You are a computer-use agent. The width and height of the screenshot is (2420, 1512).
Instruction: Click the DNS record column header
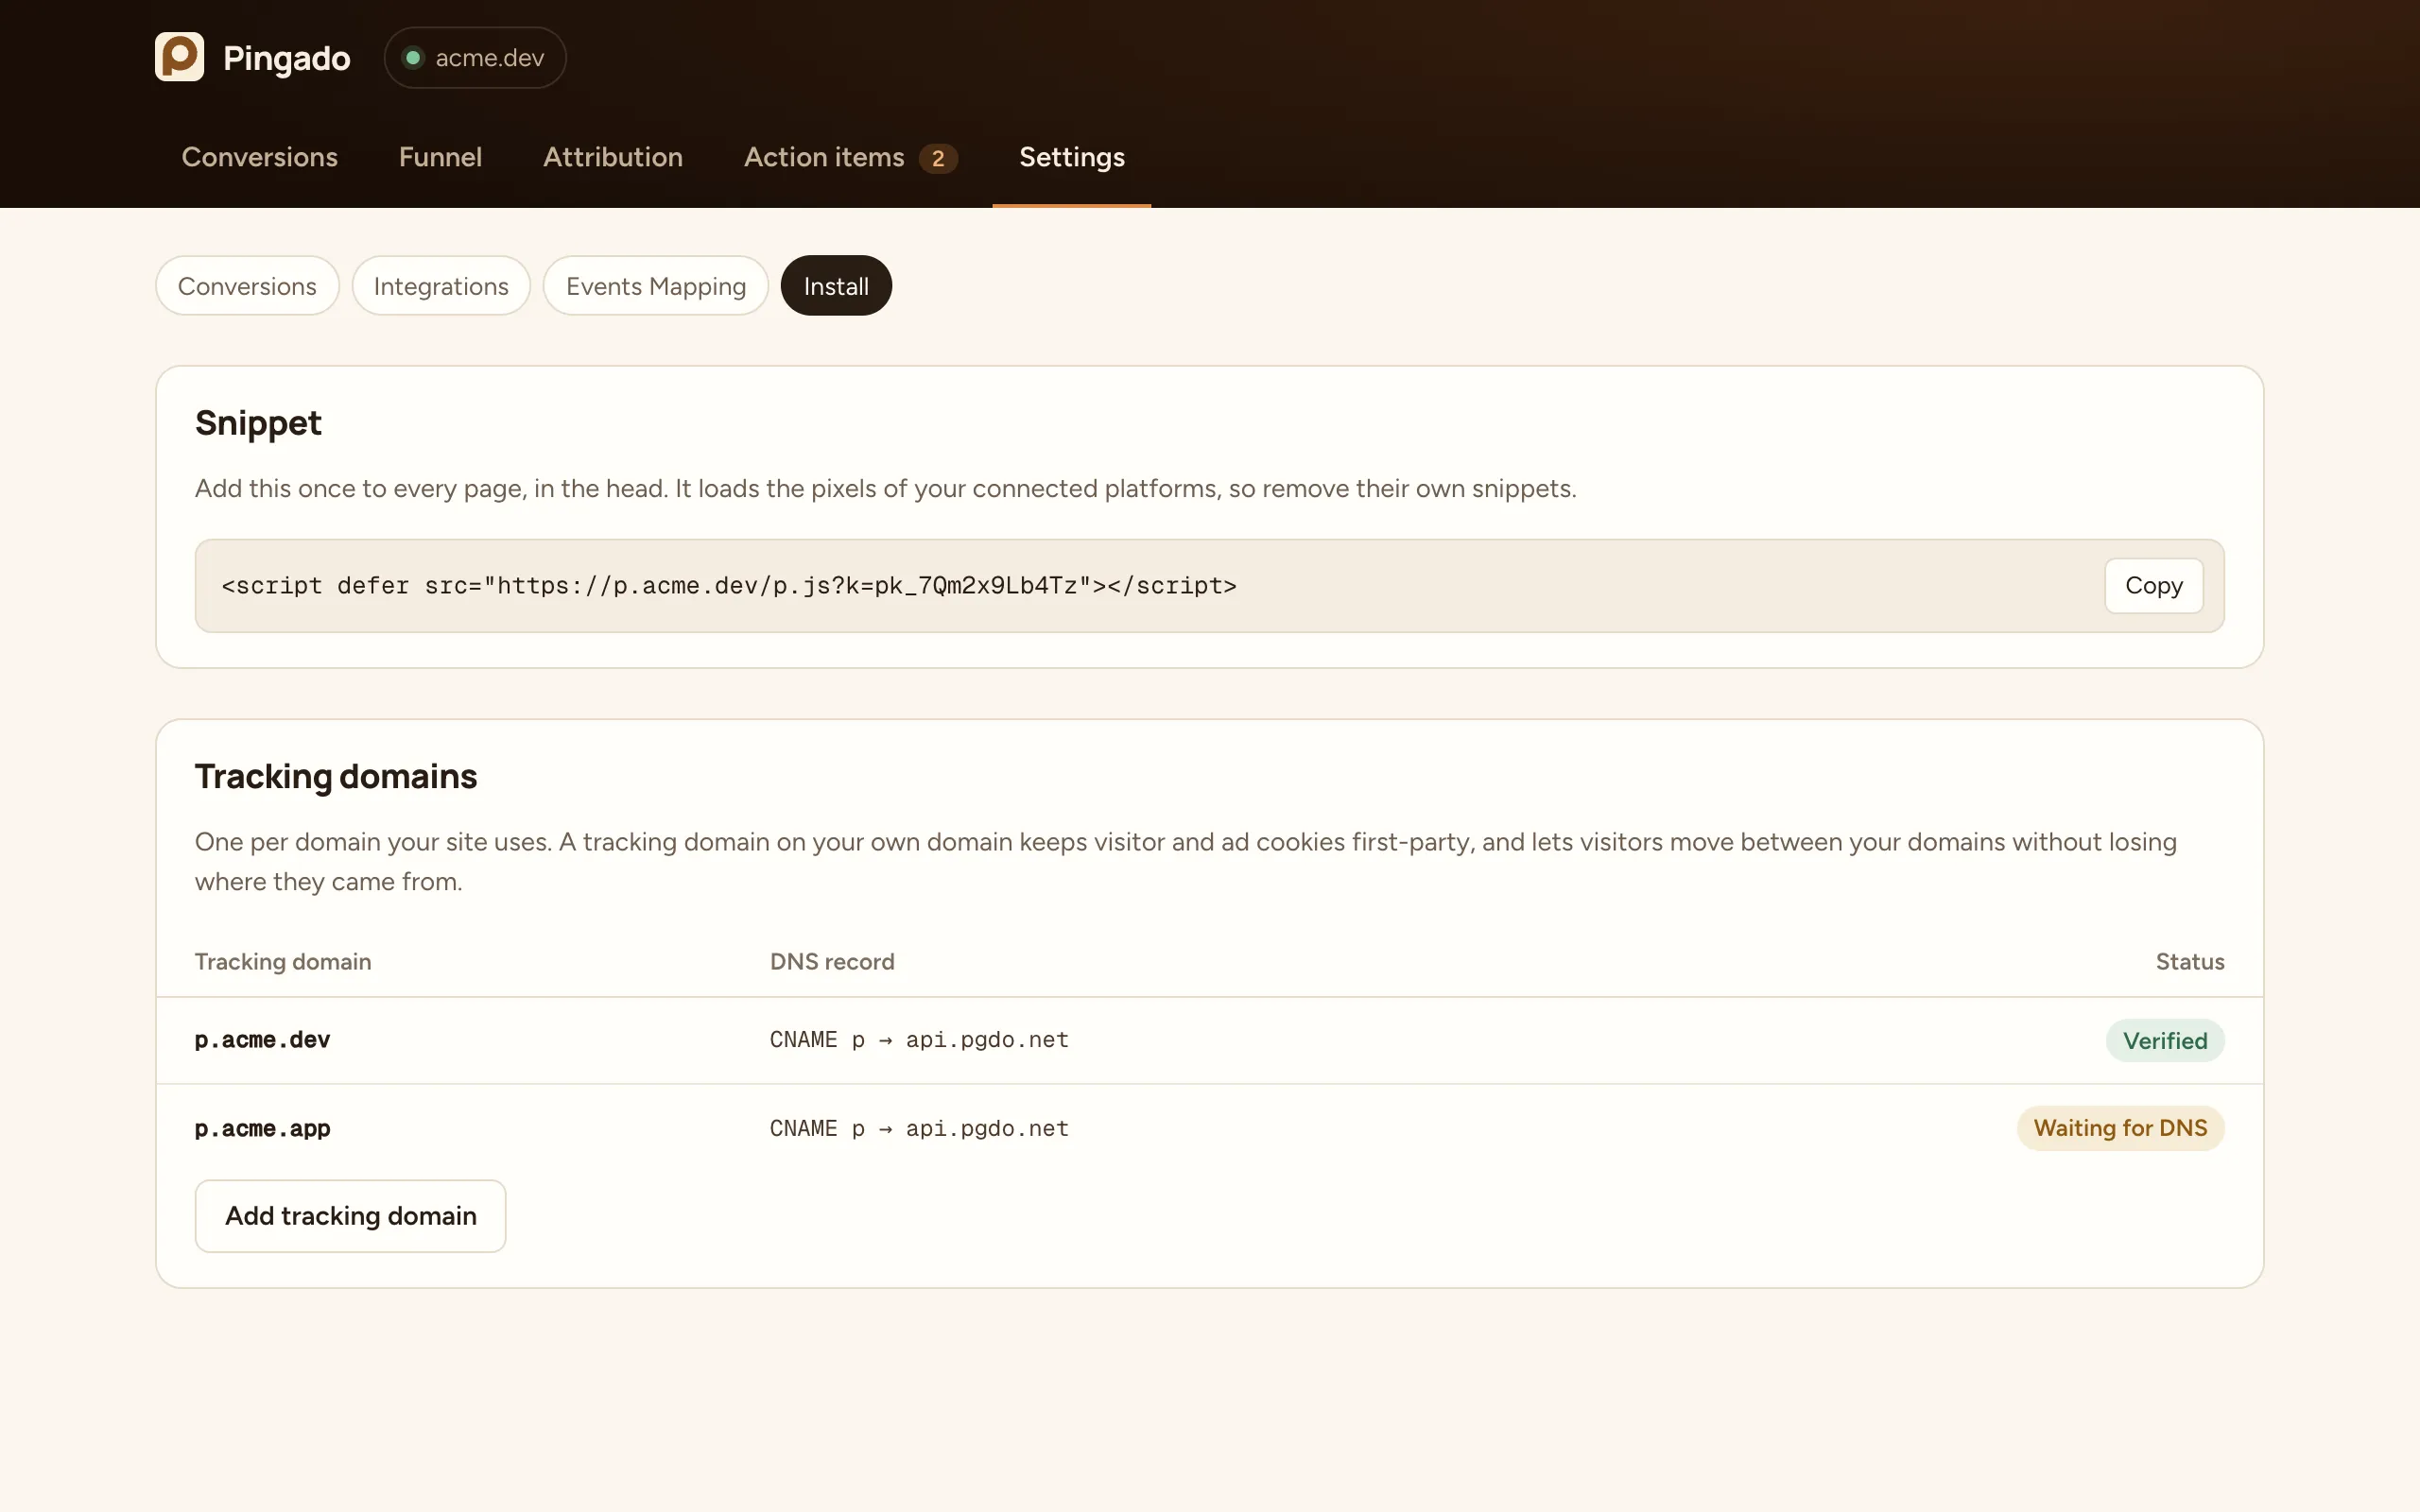point(832,961)
